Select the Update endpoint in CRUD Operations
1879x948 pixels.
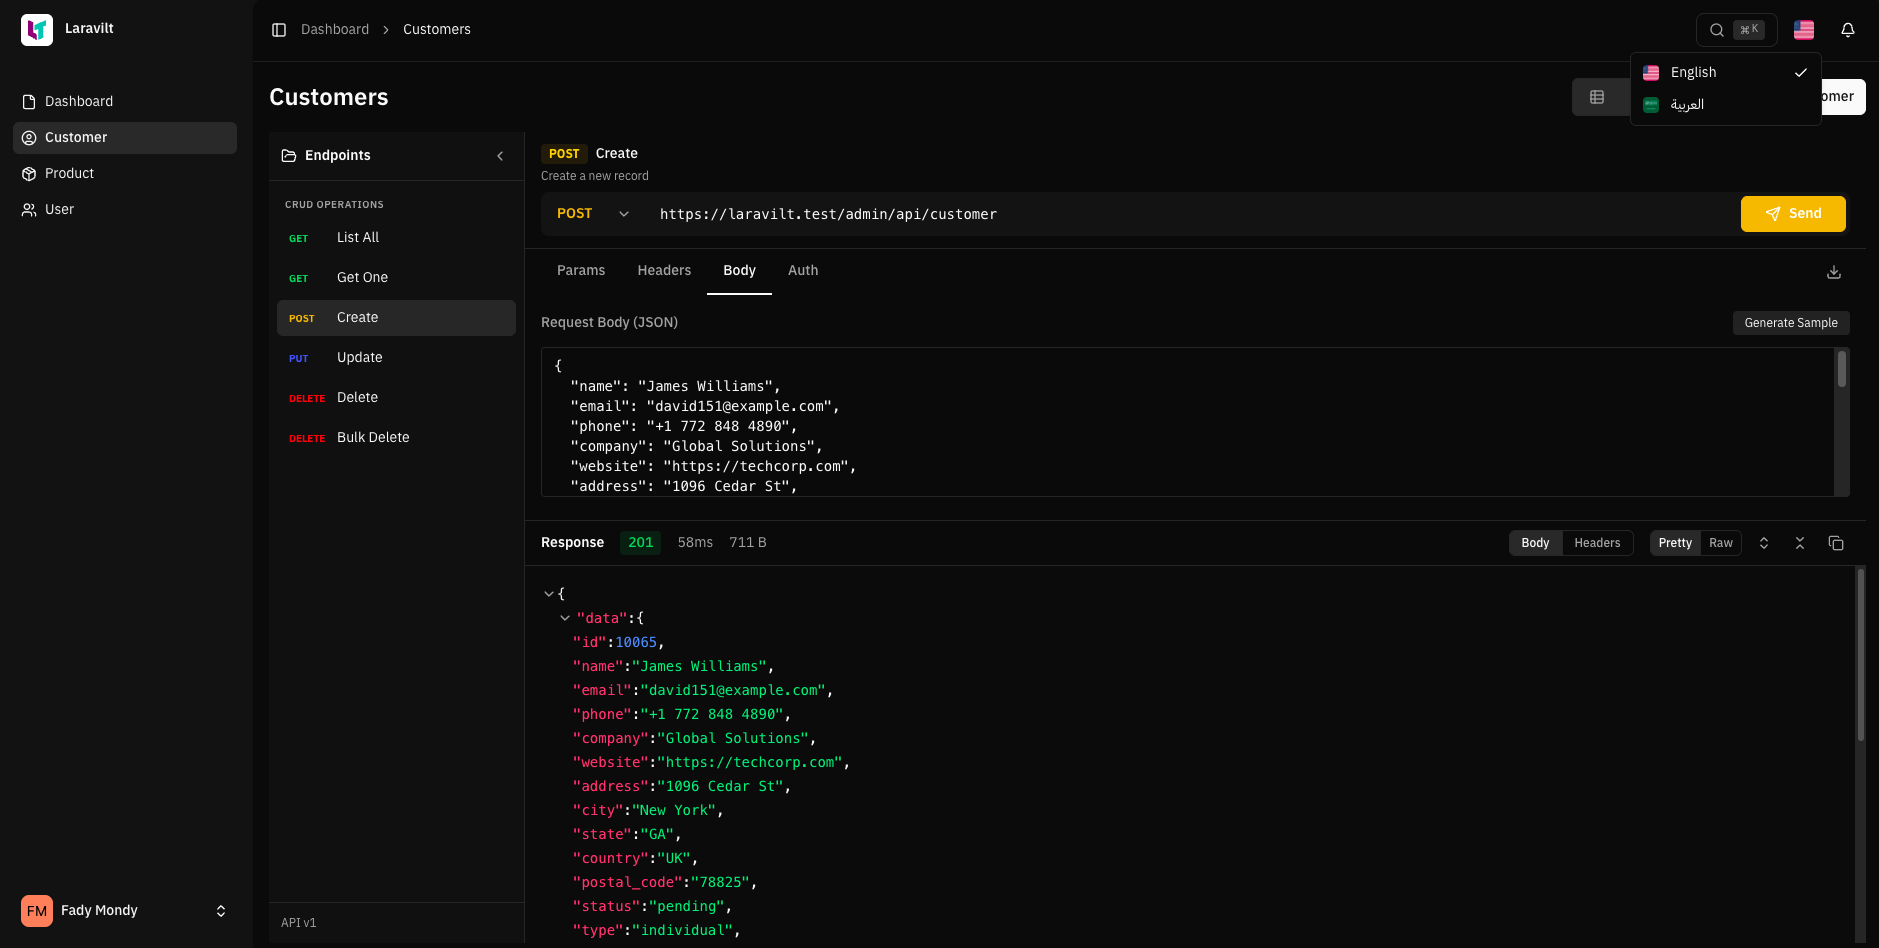[x=359, y=357]
